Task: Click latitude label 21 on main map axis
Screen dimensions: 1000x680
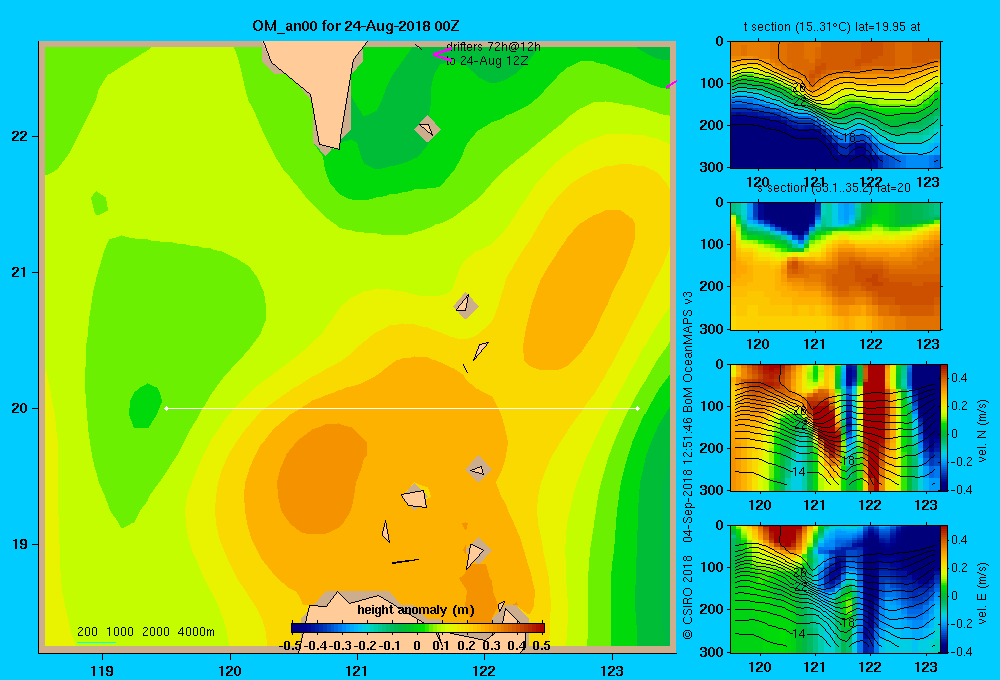Action: point(20,272)
